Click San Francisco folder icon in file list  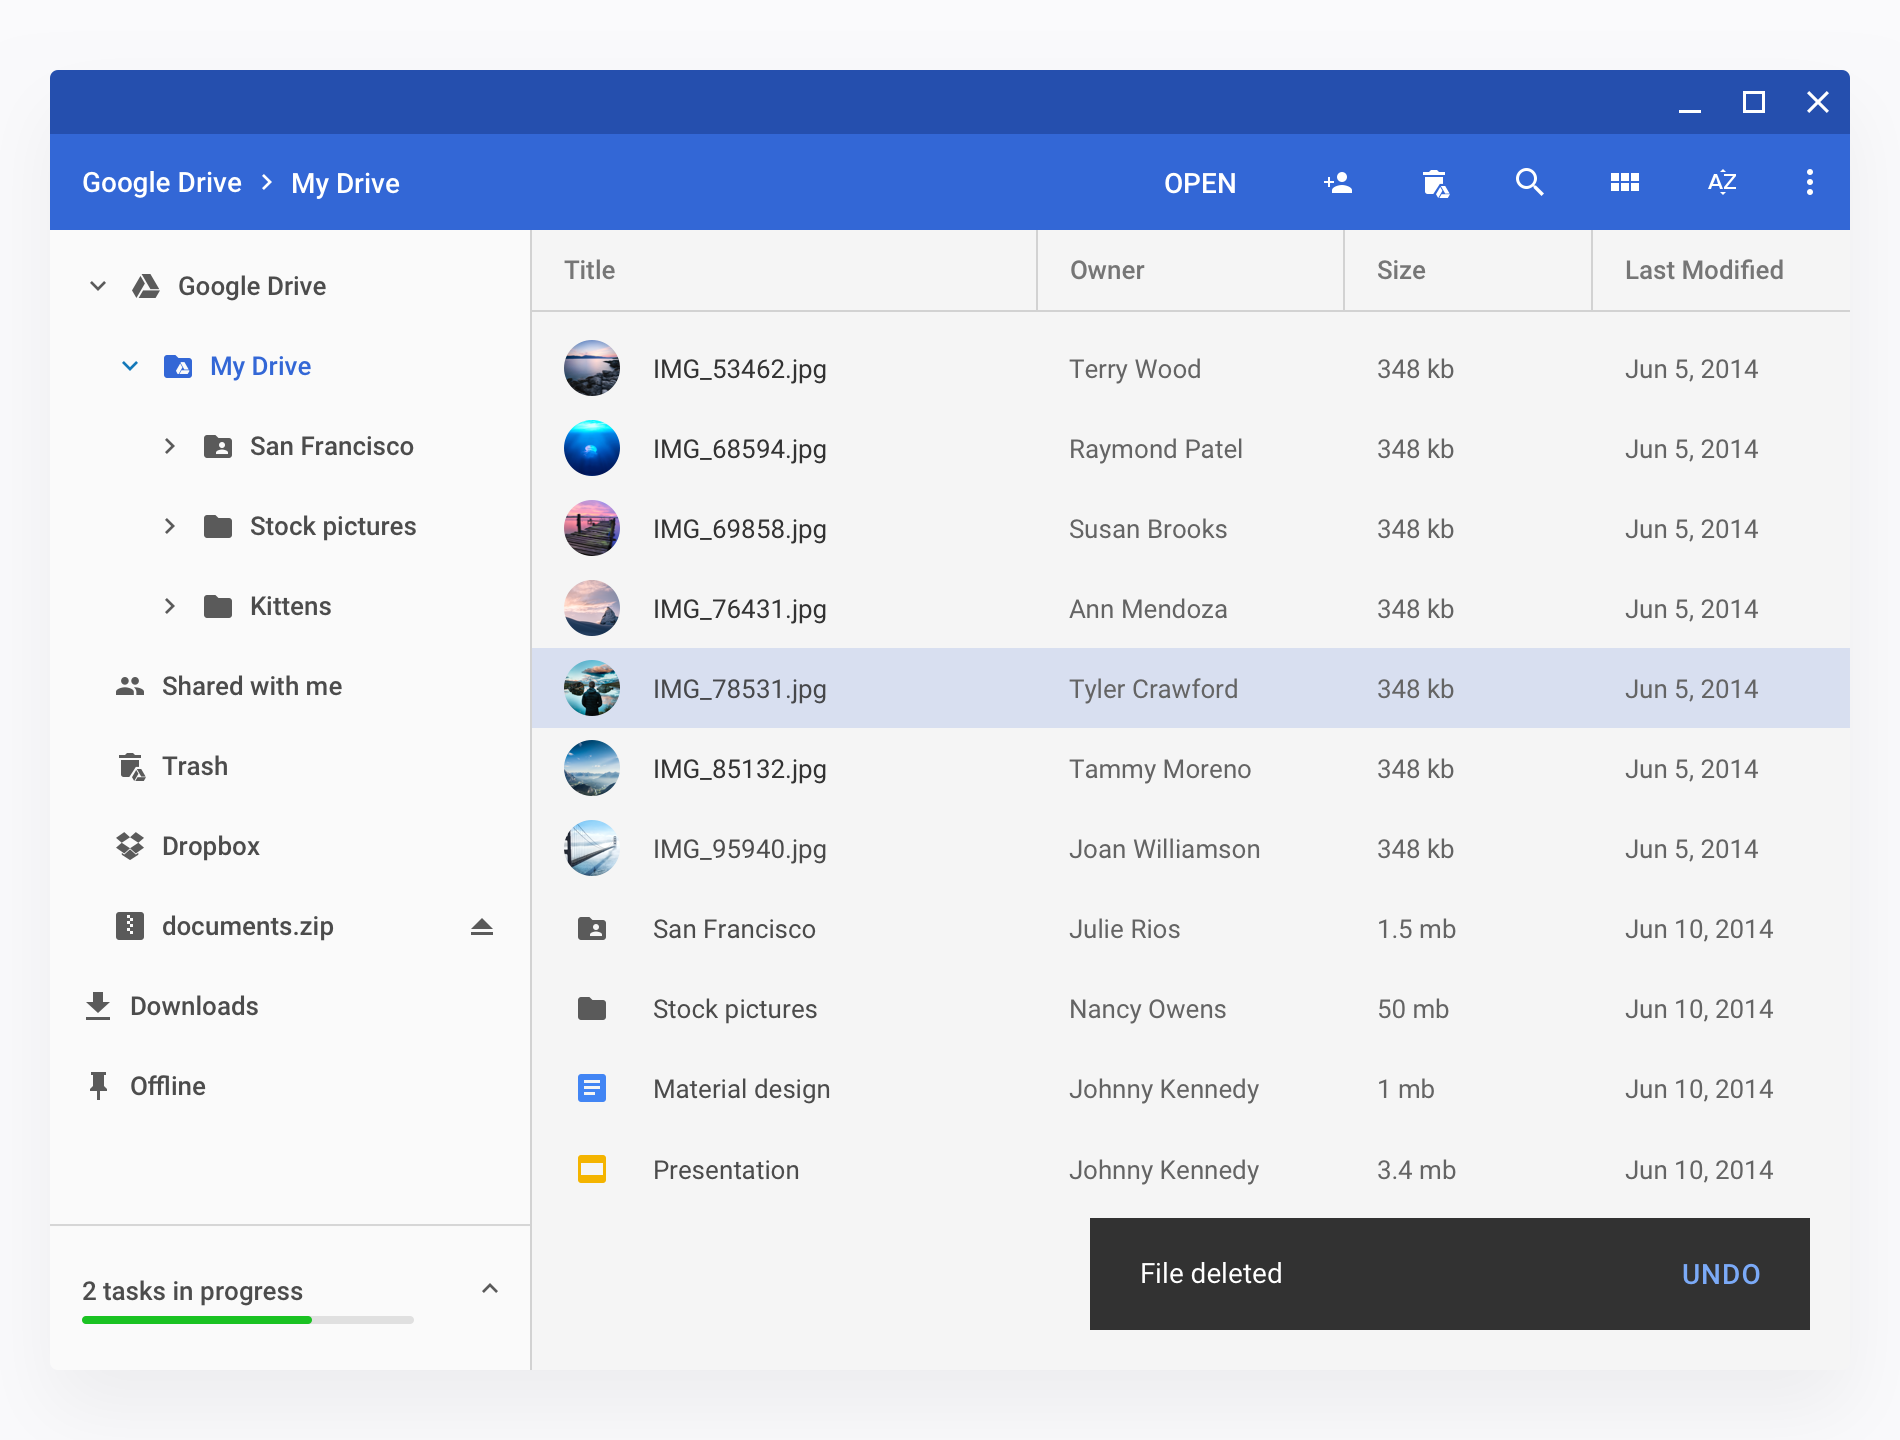(x=592, y=929)
